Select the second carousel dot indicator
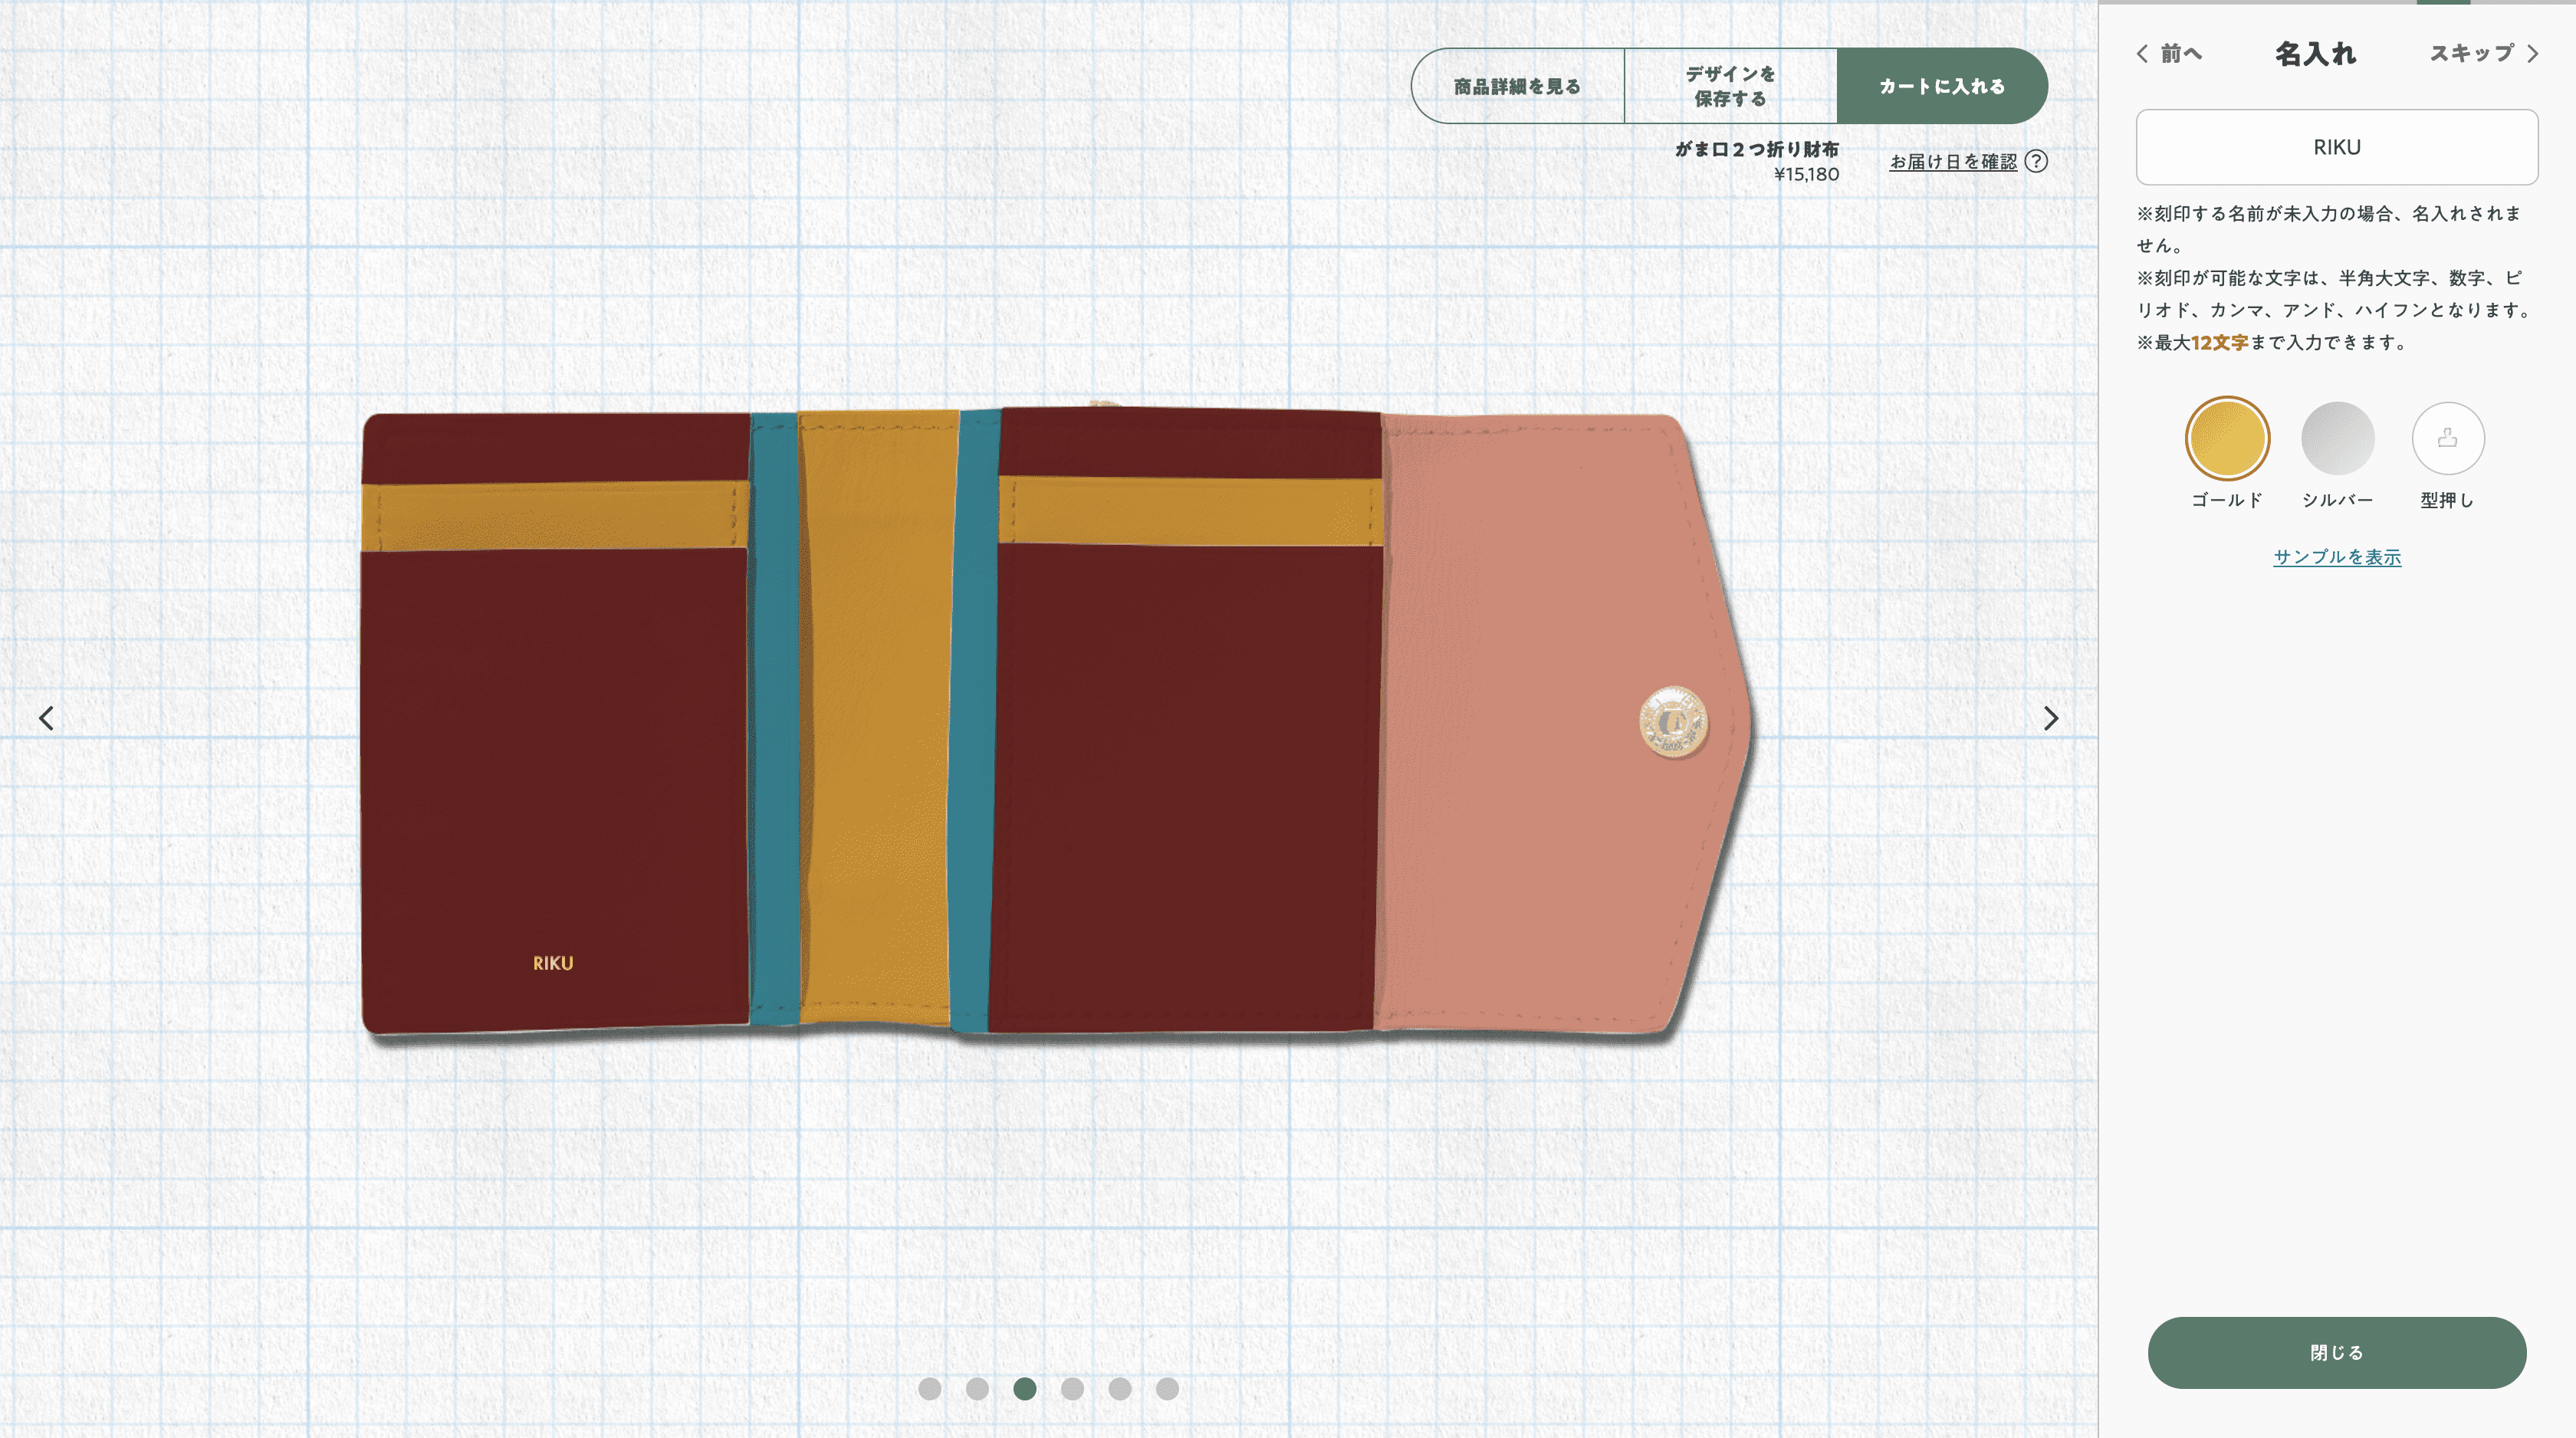 coord(977,1388)
